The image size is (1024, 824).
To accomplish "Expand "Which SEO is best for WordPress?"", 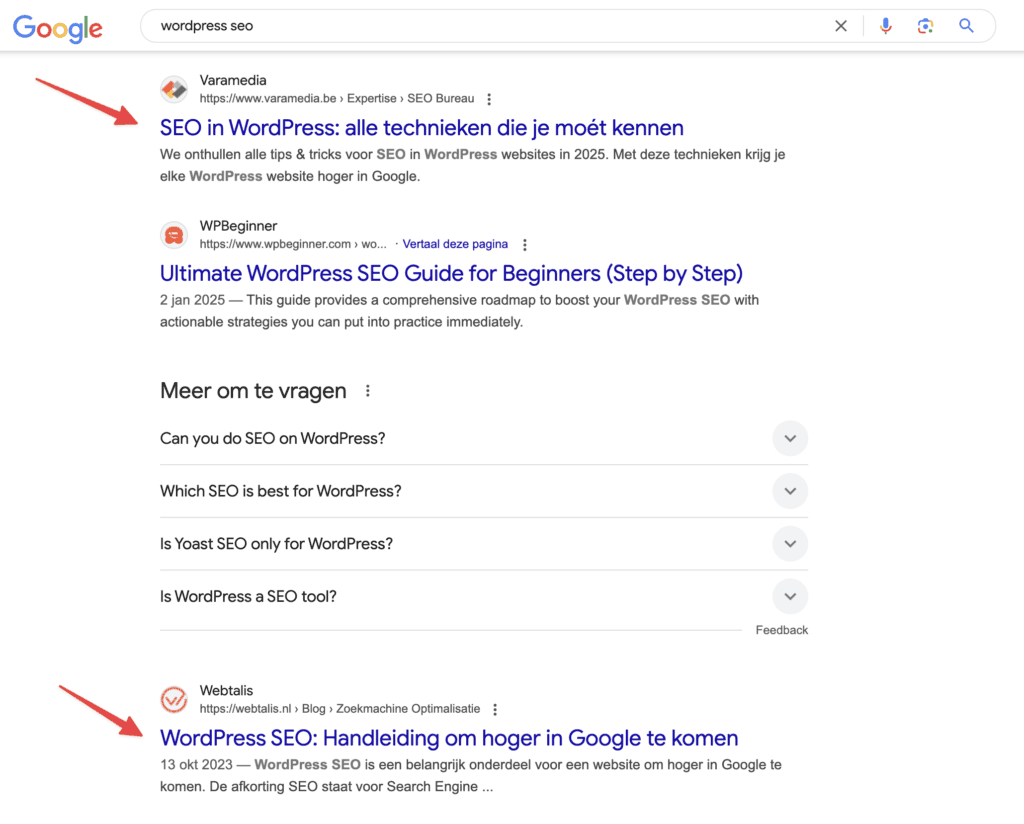I will 790,491.
